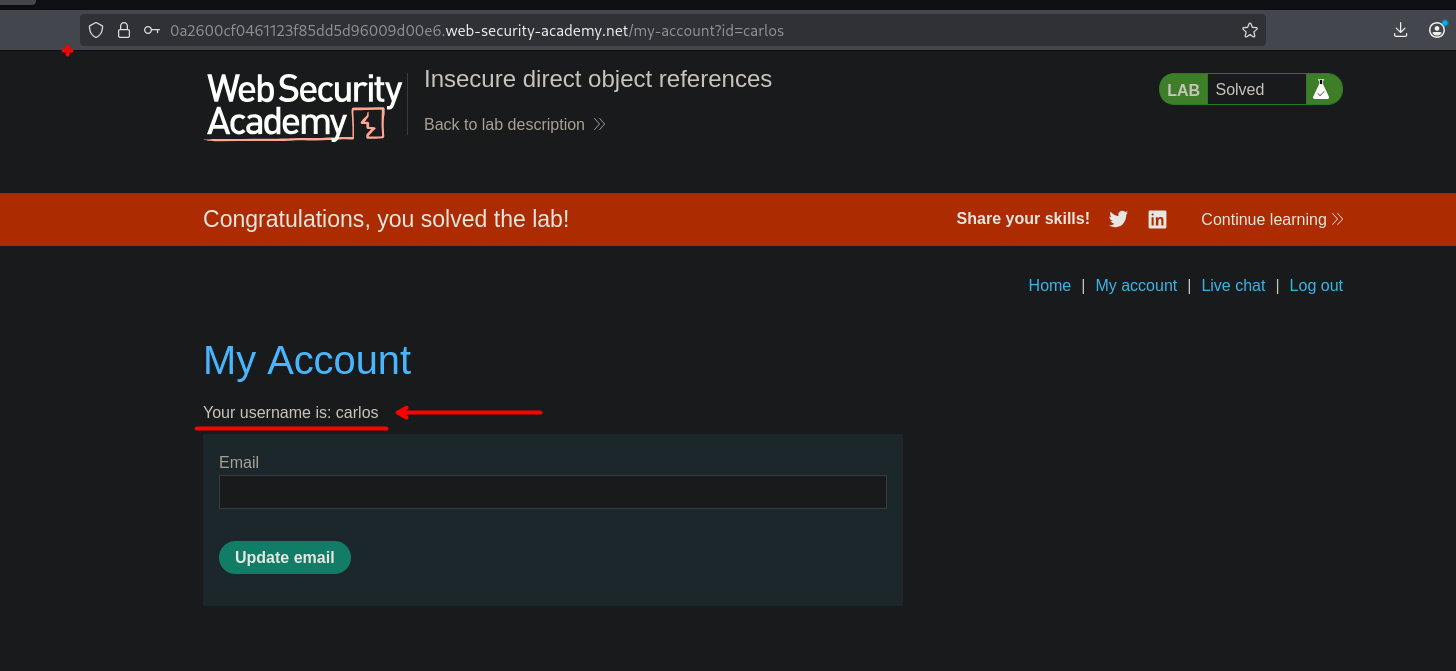This screenshot has height=671, width=1456.
Task: Navigate to Home in the menu
Action: [x=1049, y=285]
